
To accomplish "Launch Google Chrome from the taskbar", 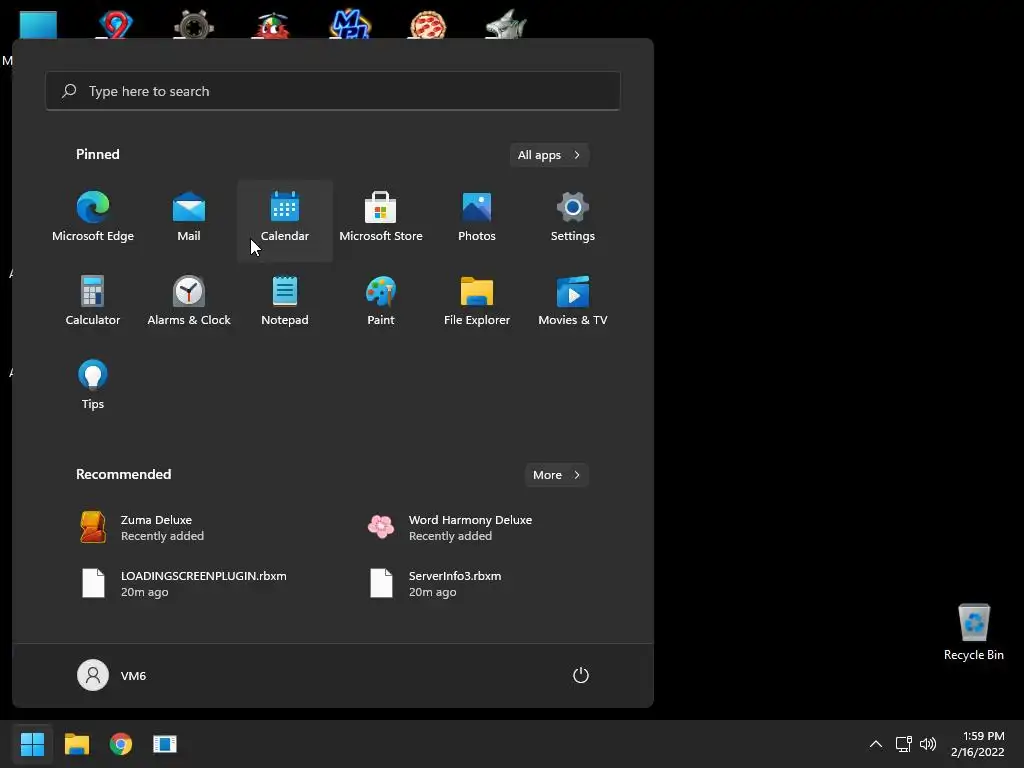I will click(121, 744).
